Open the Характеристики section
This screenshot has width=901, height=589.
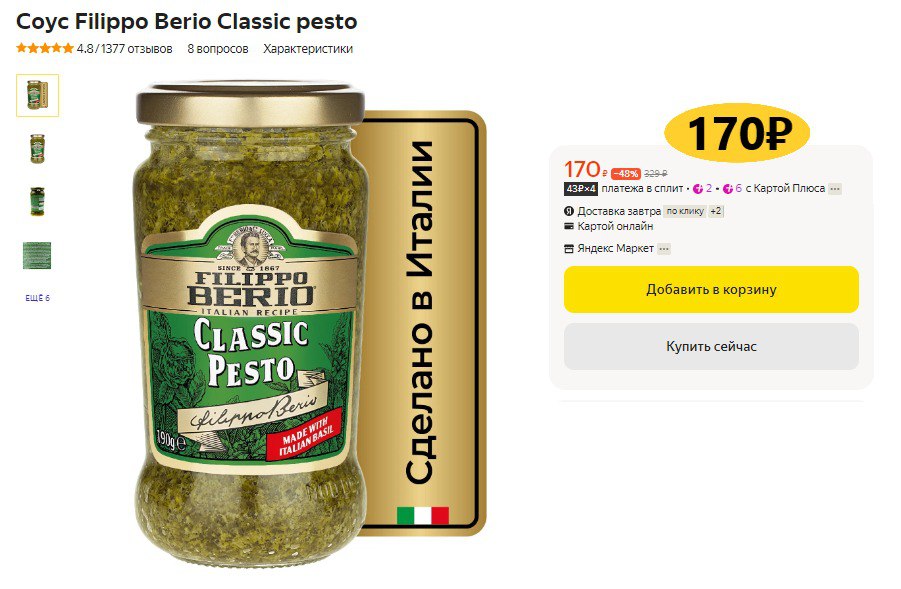[x=308, y=49]
